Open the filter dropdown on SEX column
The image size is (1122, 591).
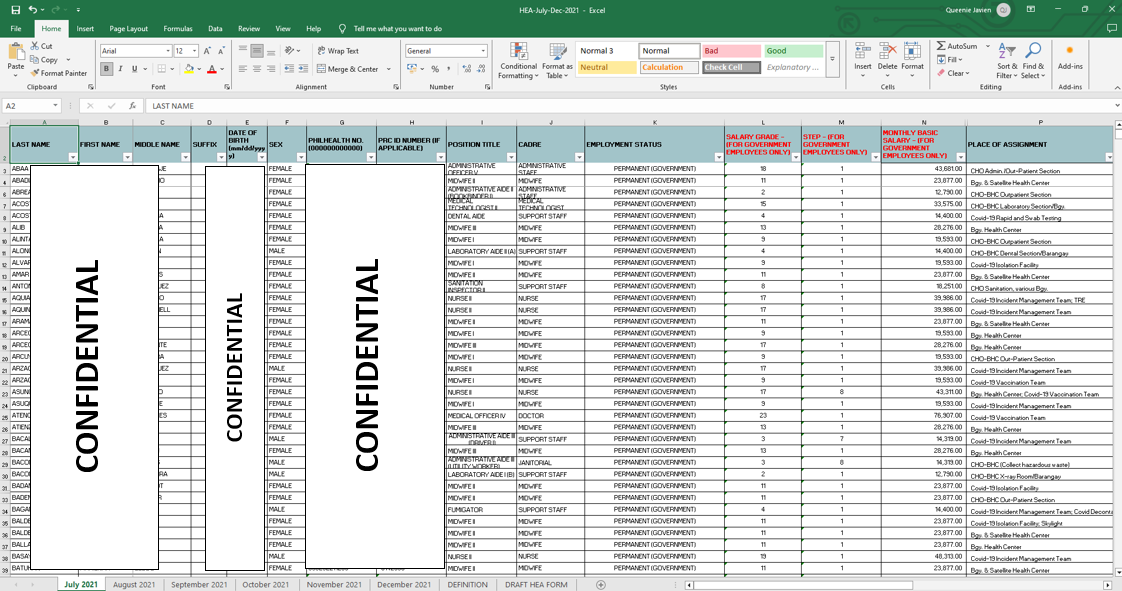click(x=301, y=157)
